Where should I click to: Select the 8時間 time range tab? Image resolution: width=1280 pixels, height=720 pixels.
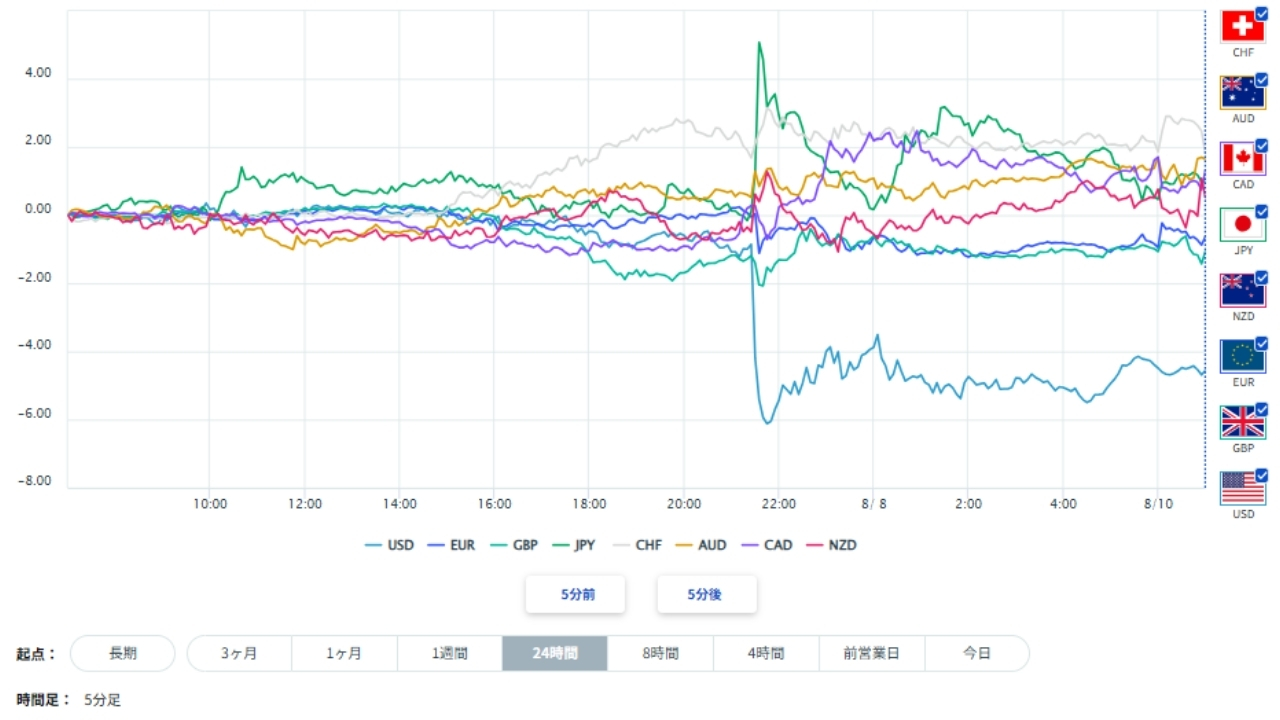[x=660, y=653]
